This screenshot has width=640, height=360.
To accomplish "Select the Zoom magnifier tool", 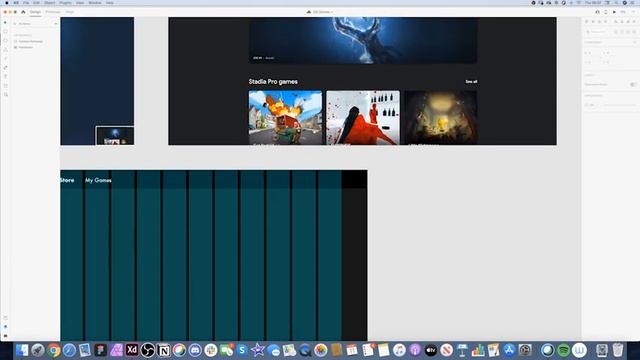I will click(5, 95).
